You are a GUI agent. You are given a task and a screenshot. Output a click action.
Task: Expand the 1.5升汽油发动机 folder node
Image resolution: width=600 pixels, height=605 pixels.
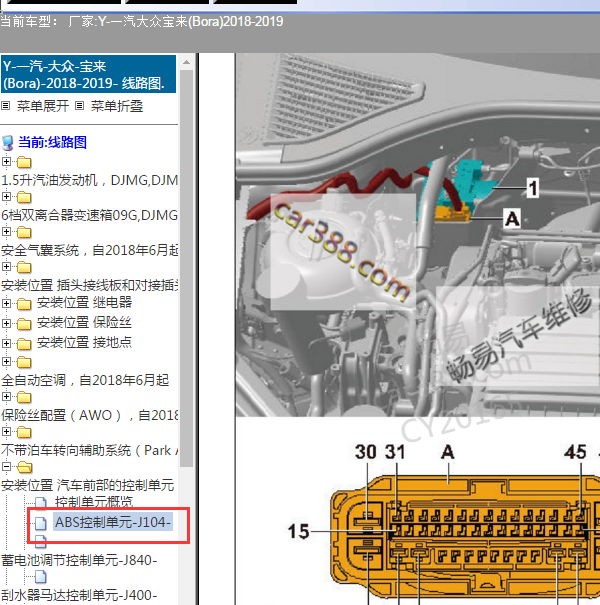tap(6, 161)
